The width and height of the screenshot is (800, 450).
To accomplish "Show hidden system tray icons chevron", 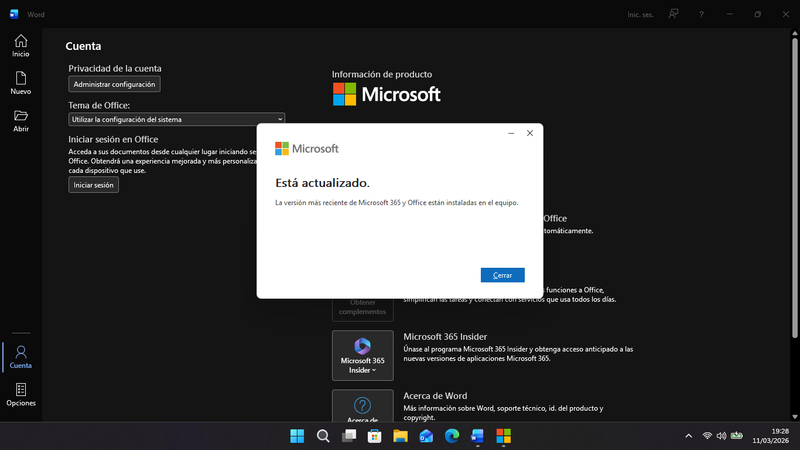I will [688, 436].
